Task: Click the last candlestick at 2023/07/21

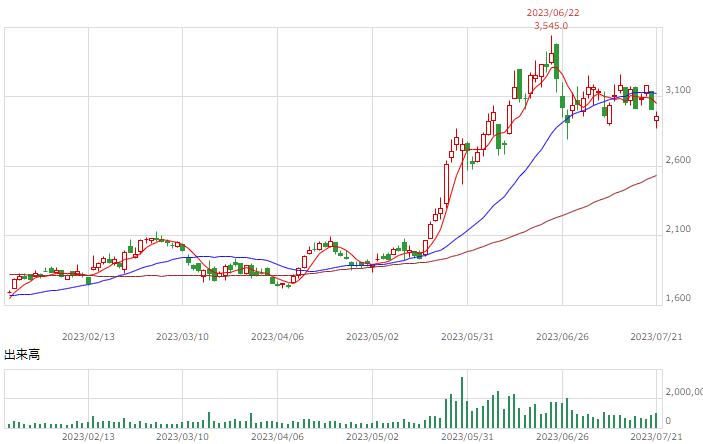Action: coord(656,119)
